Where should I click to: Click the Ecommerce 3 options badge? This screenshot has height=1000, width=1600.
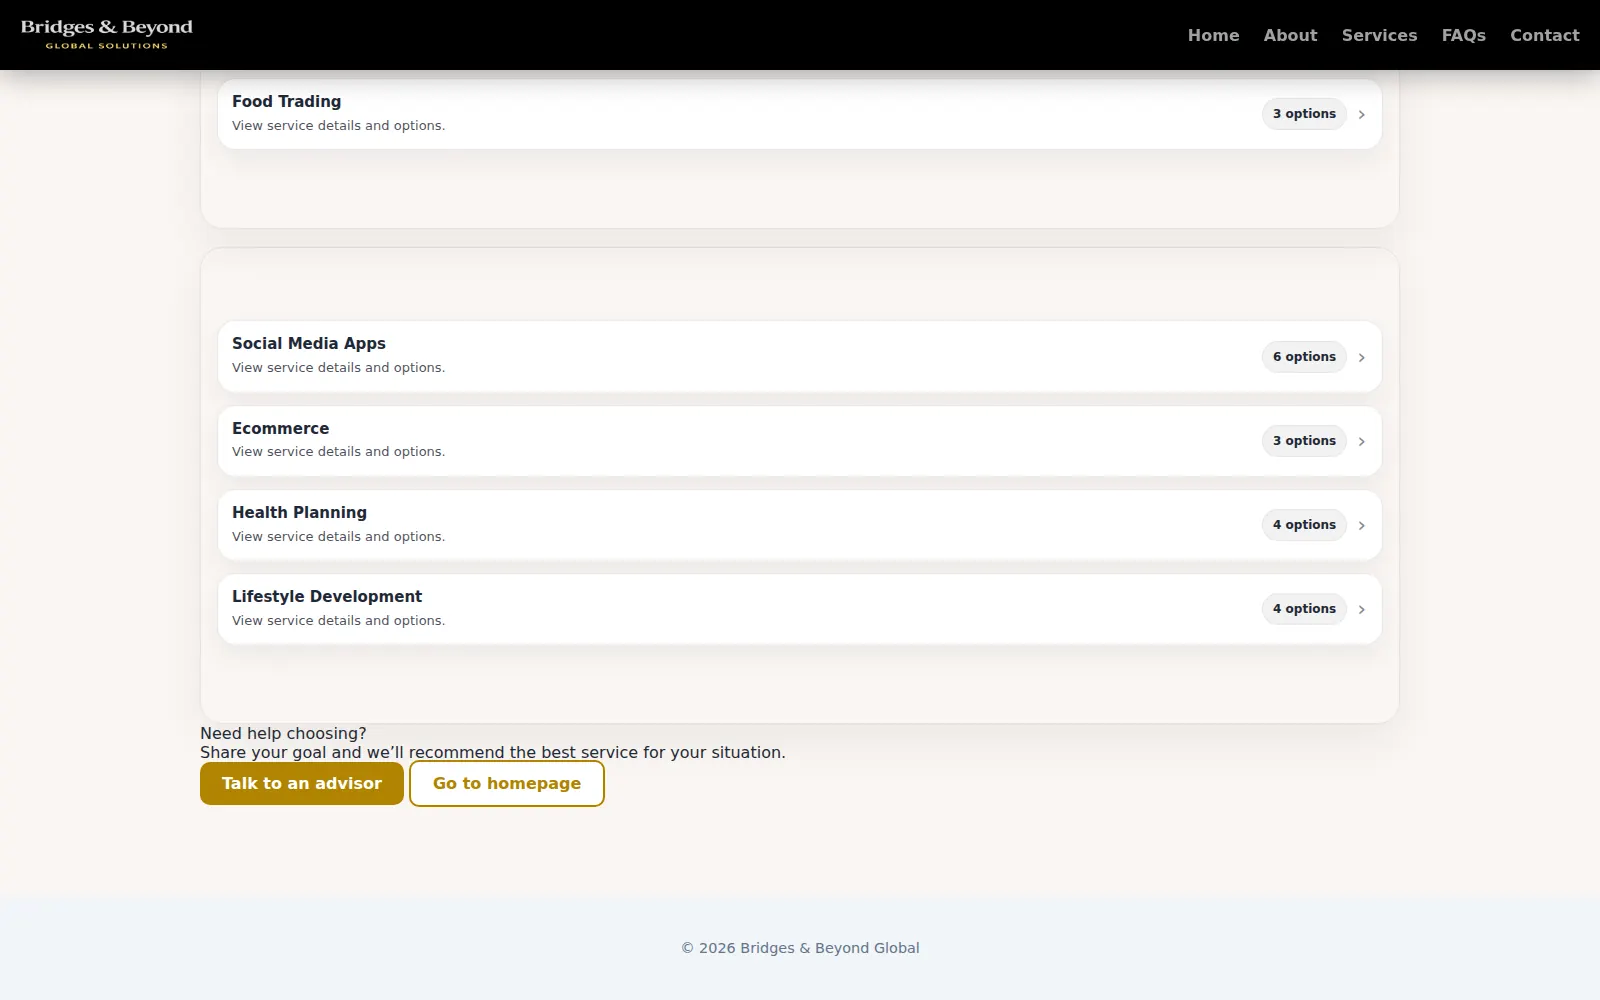point(1304,441)
